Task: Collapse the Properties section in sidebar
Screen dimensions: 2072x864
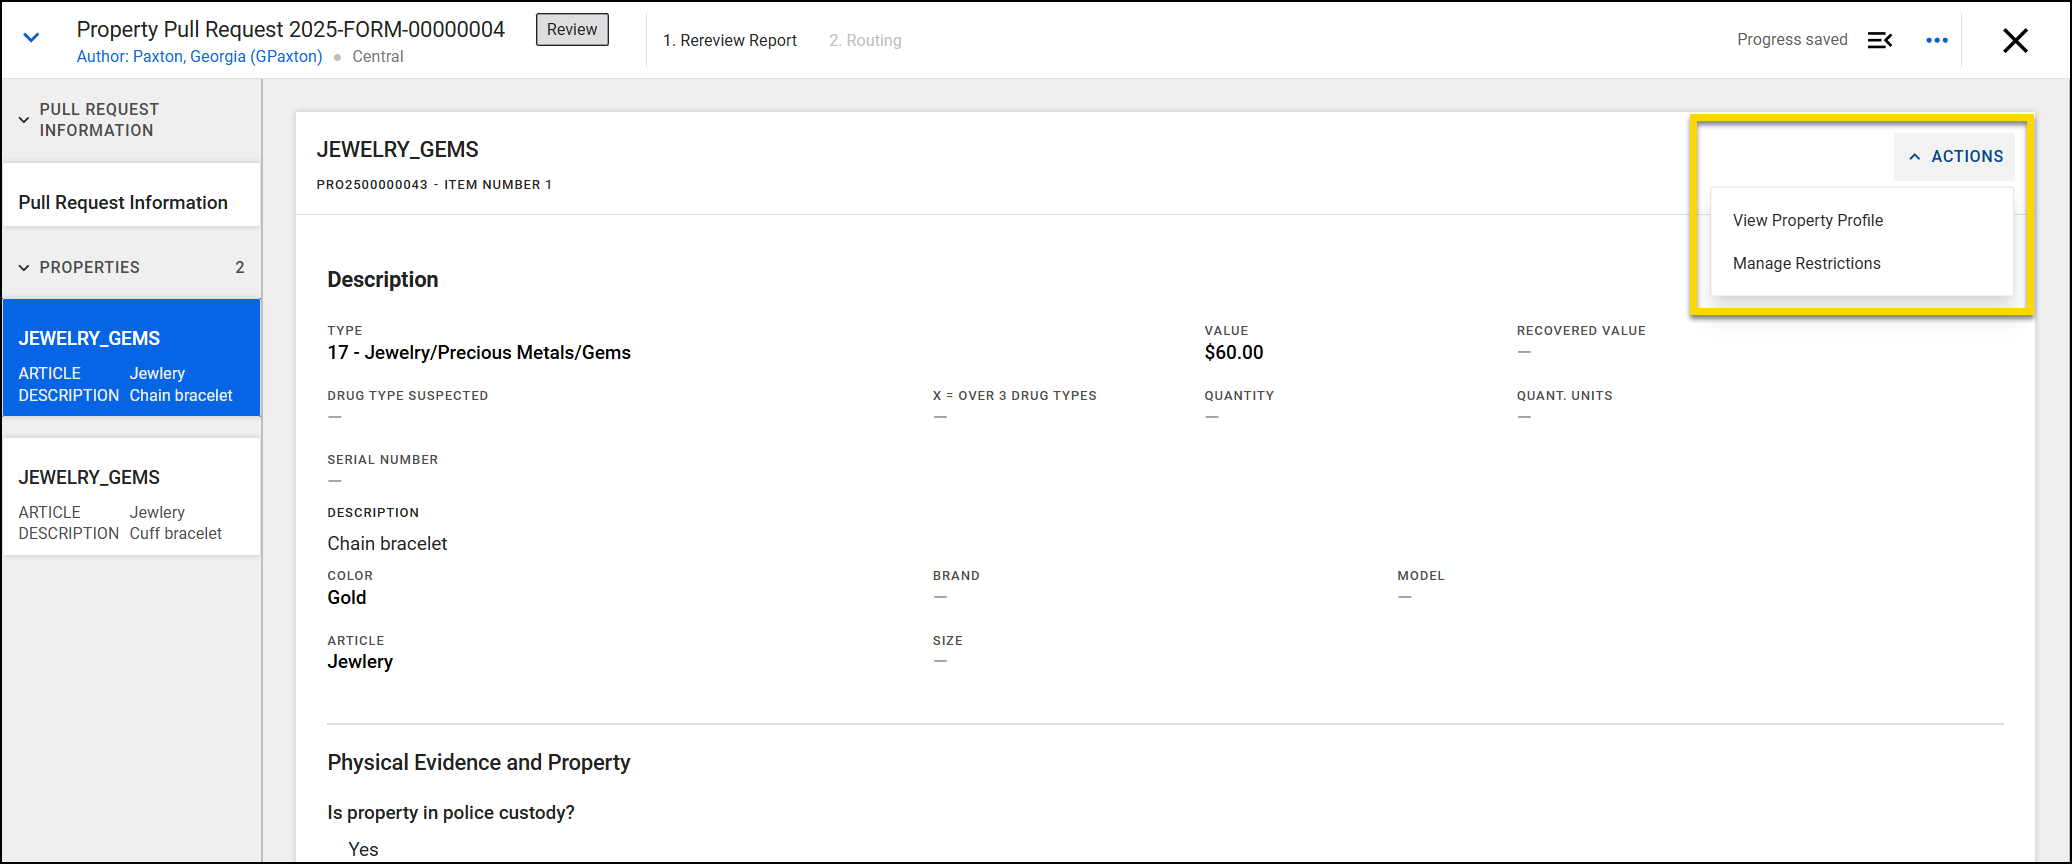Action: tap(24, 268)
